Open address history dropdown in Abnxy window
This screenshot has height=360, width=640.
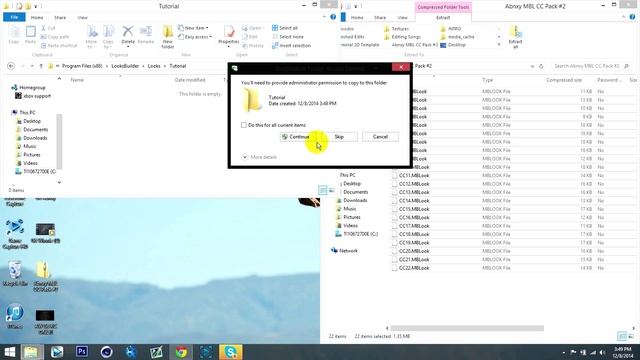point(532,66)
